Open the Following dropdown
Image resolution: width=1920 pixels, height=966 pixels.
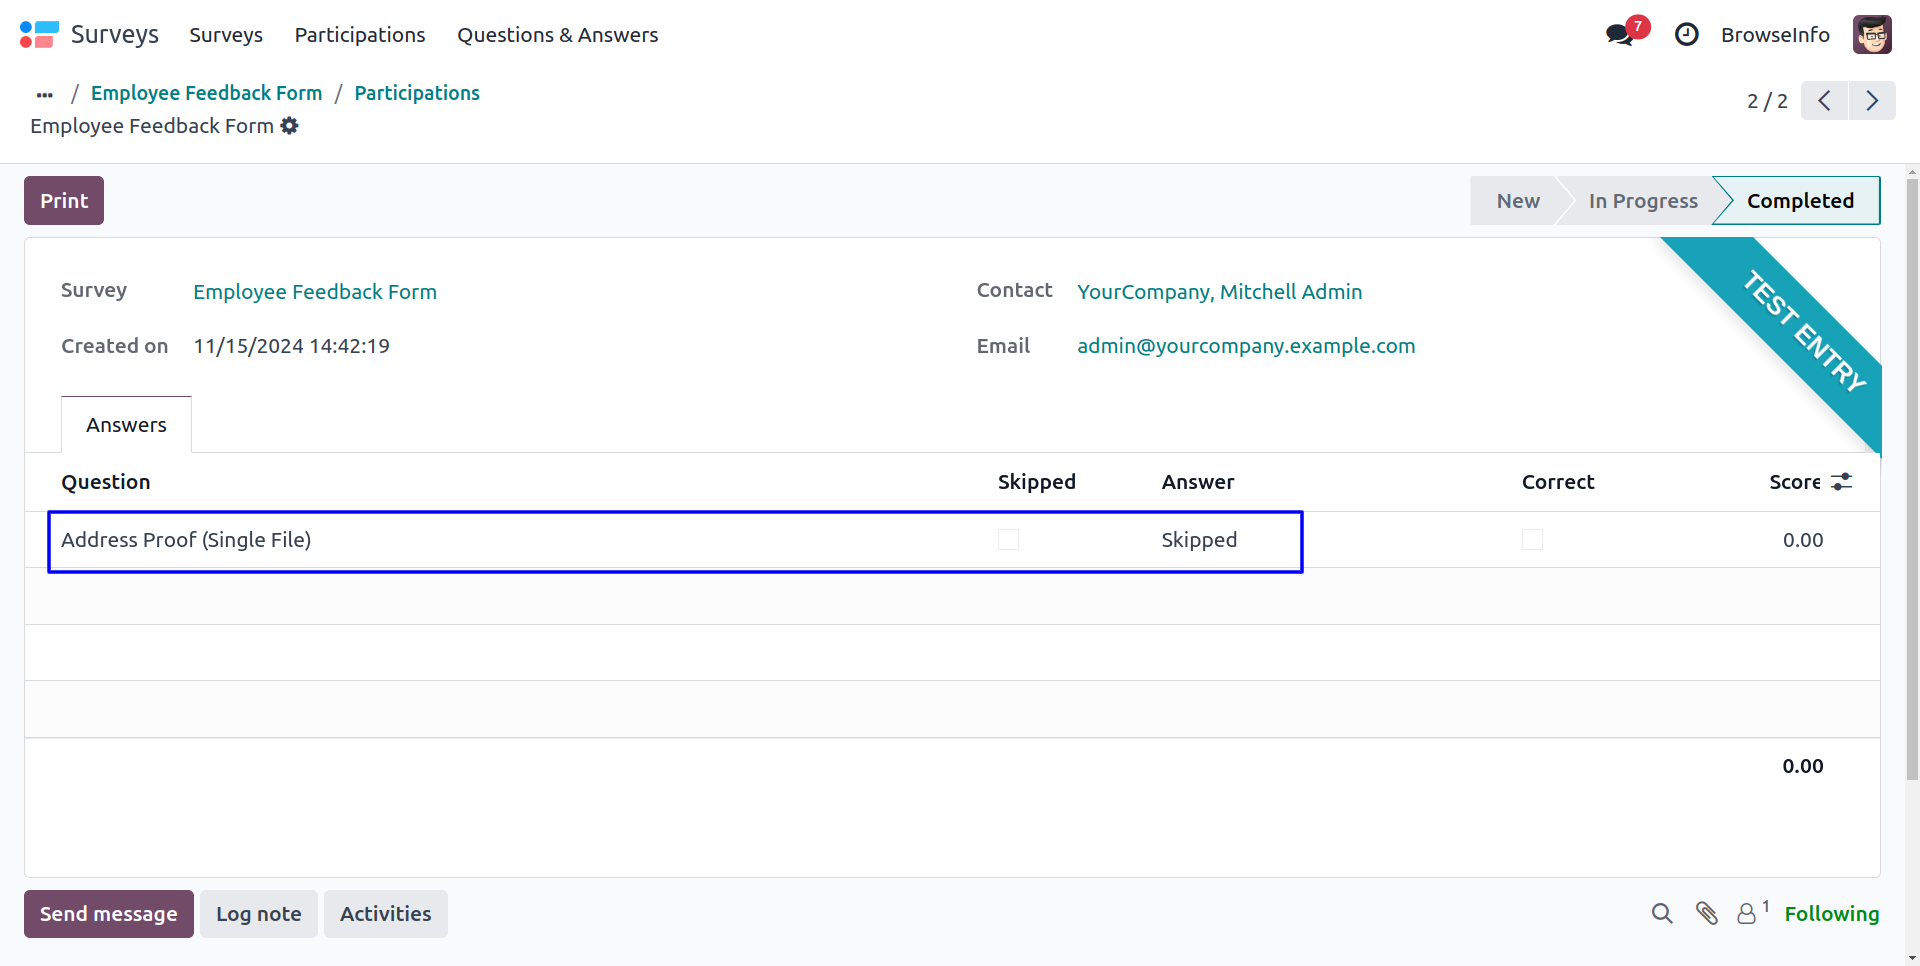pyautogui.click(x=1831, y=914)
